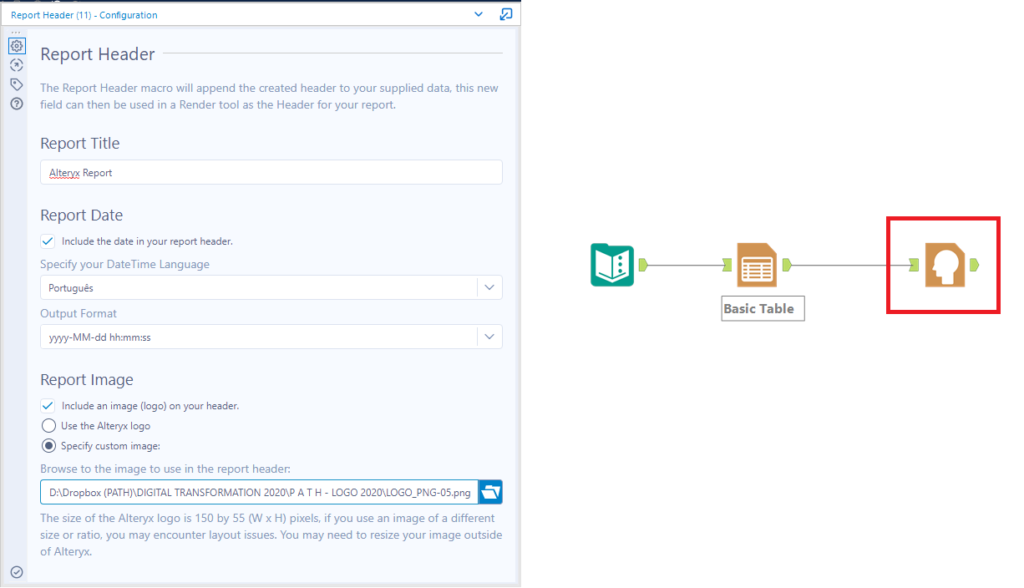Click the Input Data tool output anchor

(643, 265)
